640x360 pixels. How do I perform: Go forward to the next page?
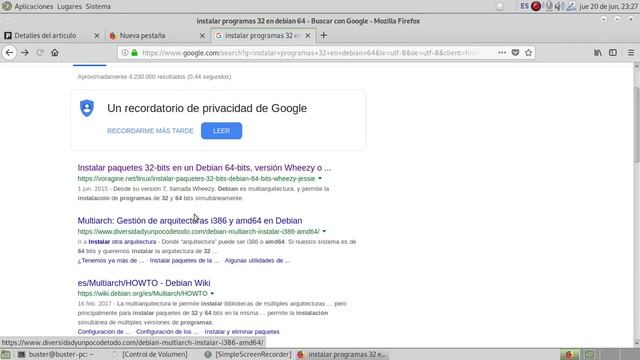(x=25, y=53)
